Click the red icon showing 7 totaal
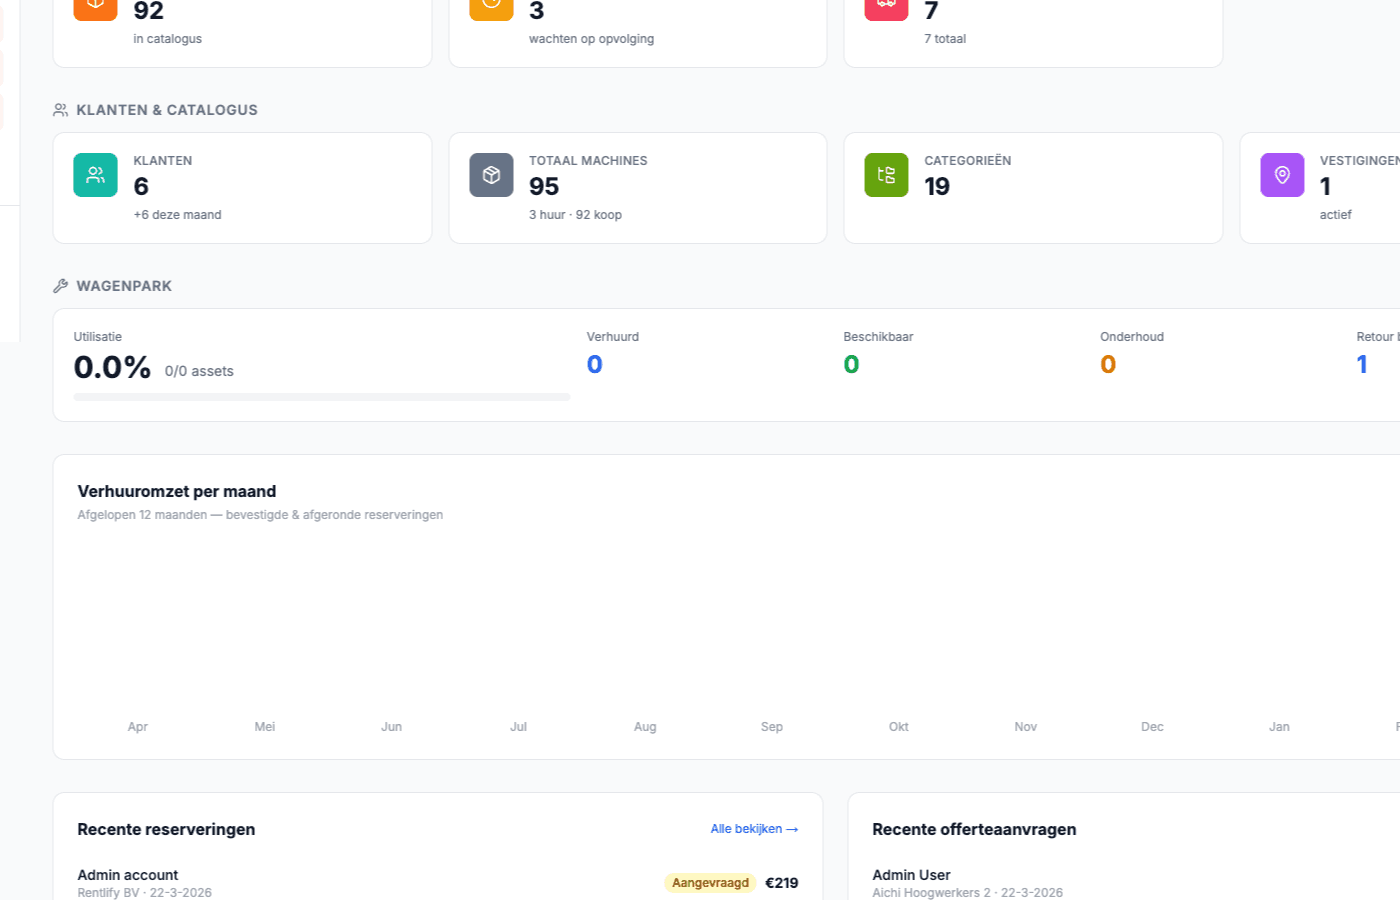1400x900 pixels. 885,10
